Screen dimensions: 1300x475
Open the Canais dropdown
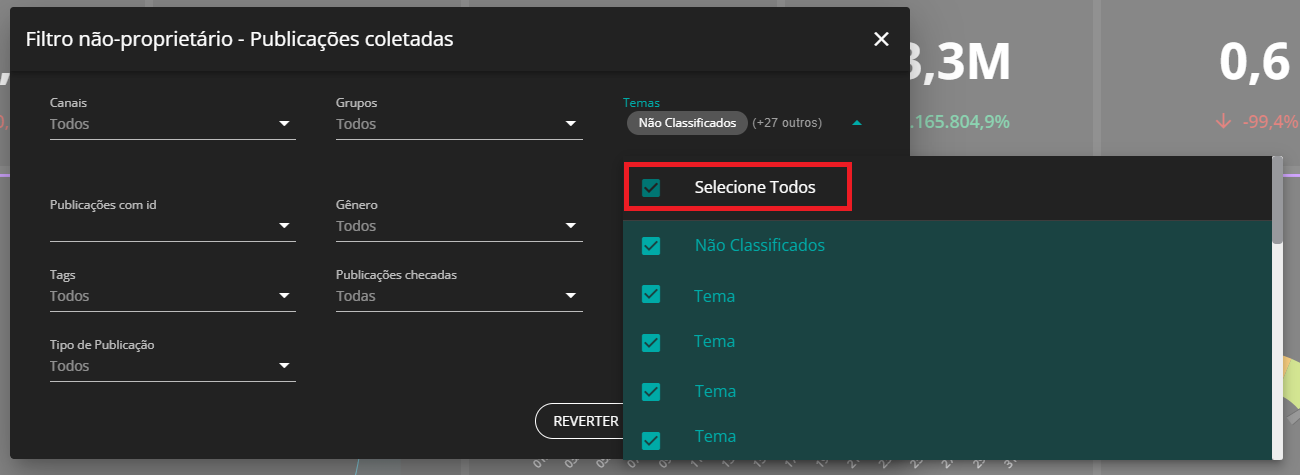173,124
